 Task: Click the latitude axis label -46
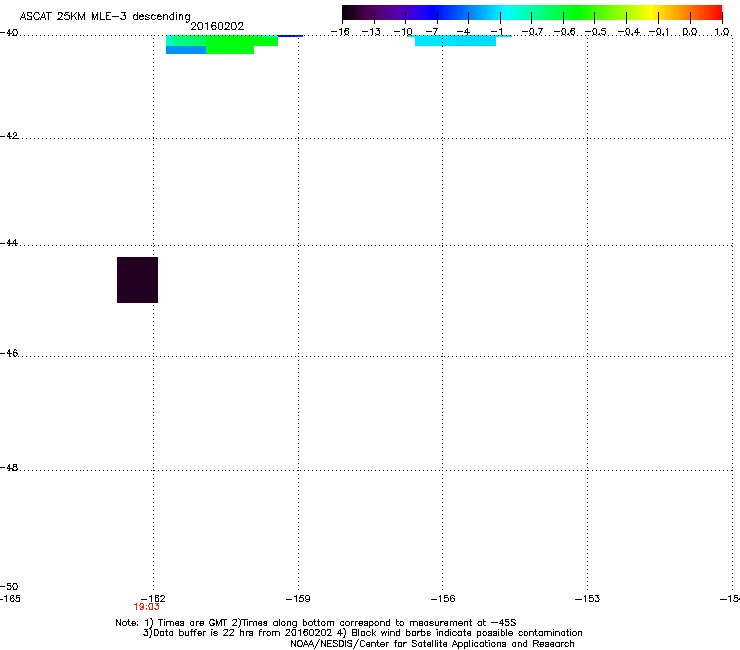(9, 353)
